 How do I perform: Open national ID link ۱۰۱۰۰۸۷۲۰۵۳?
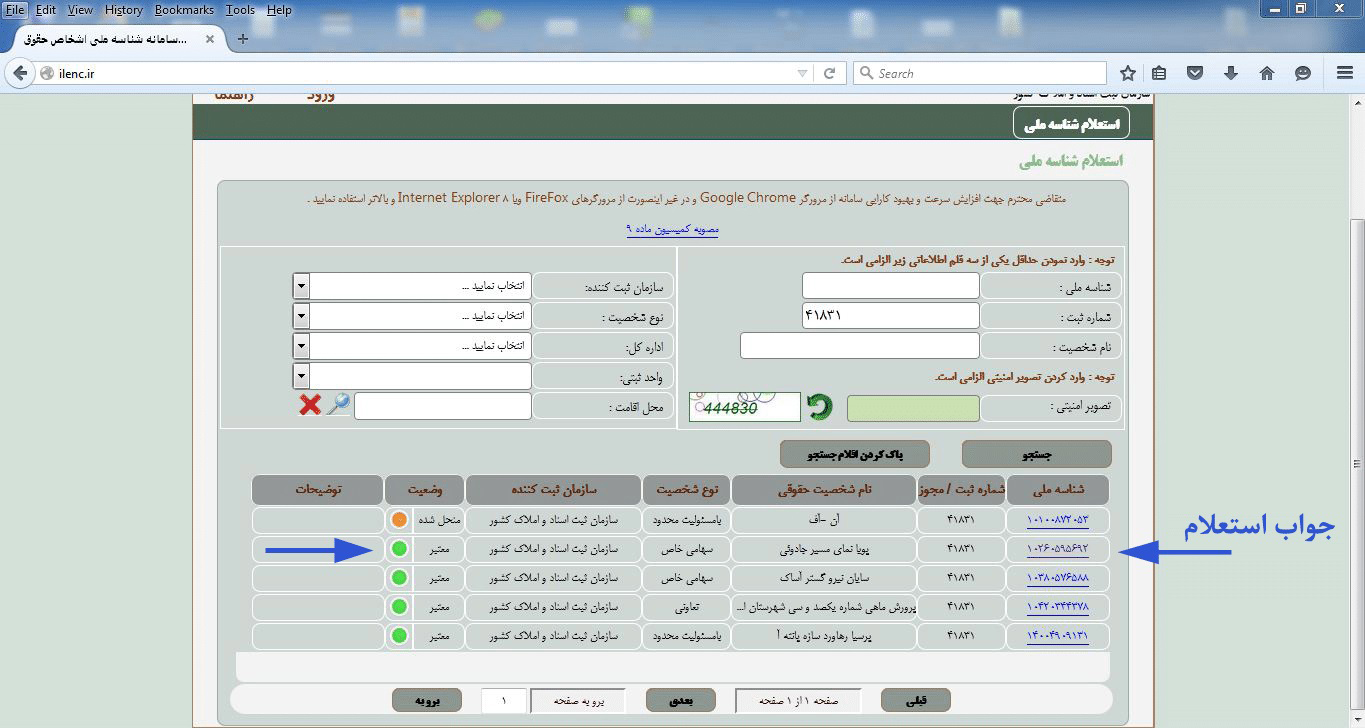[1057, 520]
